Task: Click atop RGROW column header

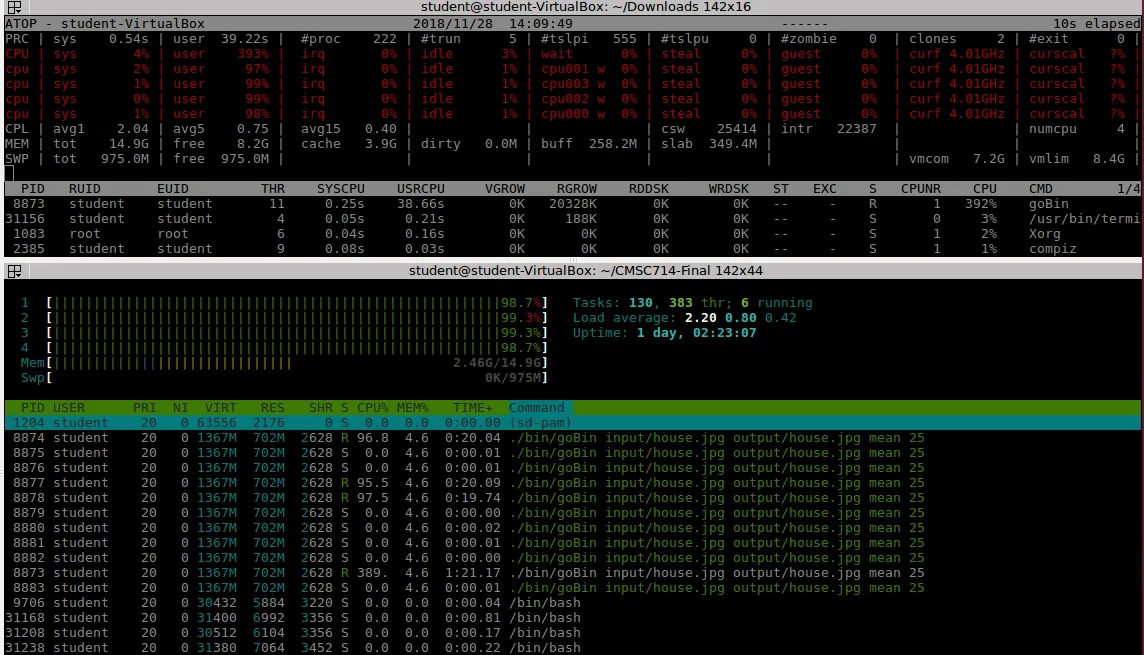Action: (x=576, y=189)
